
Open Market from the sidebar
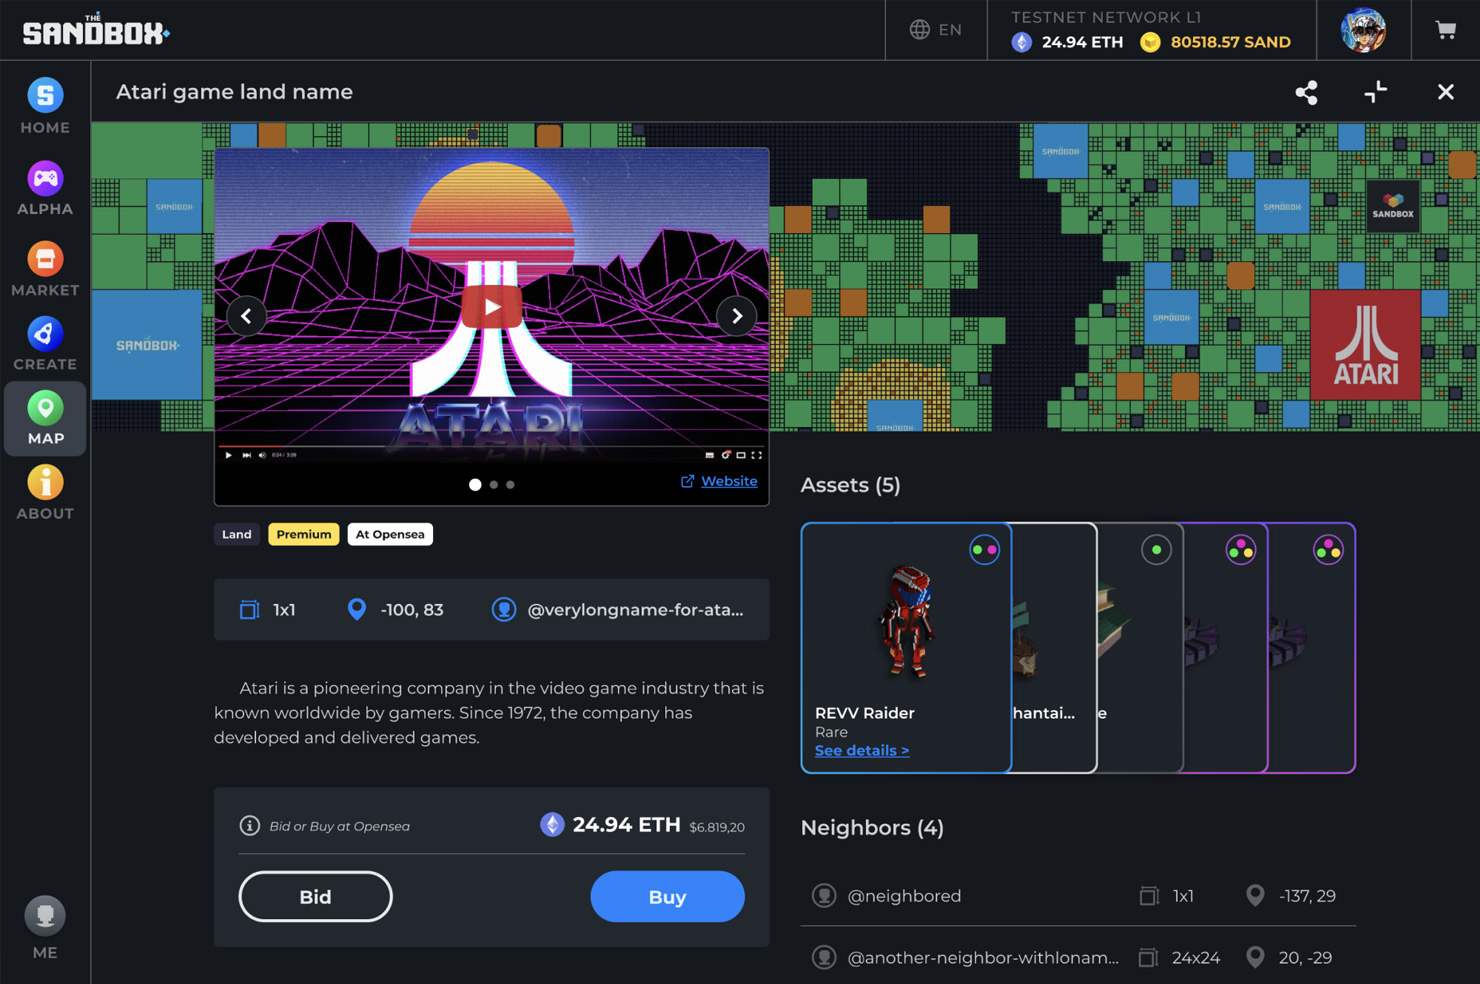45,270
